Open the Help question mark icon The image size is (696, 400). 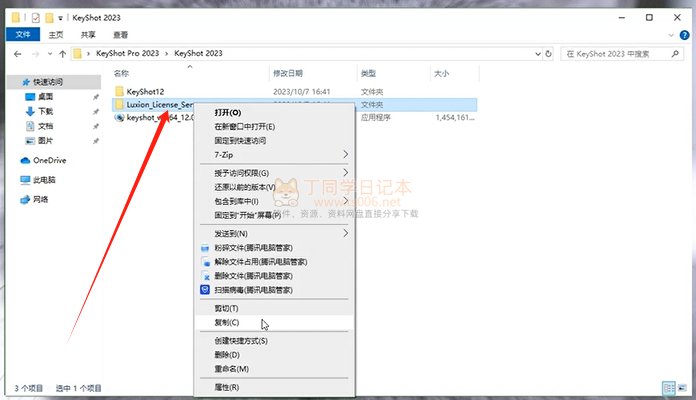point(684,35)
